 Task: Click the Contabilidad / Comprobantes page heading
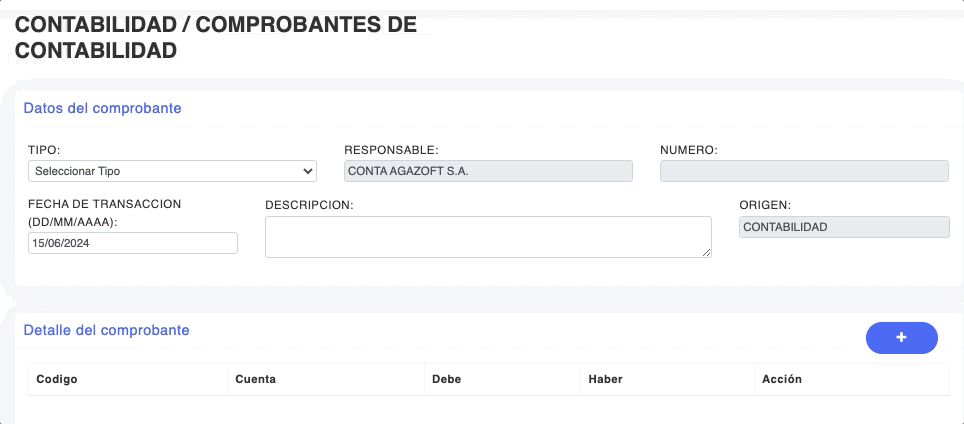tap(215, 38)
